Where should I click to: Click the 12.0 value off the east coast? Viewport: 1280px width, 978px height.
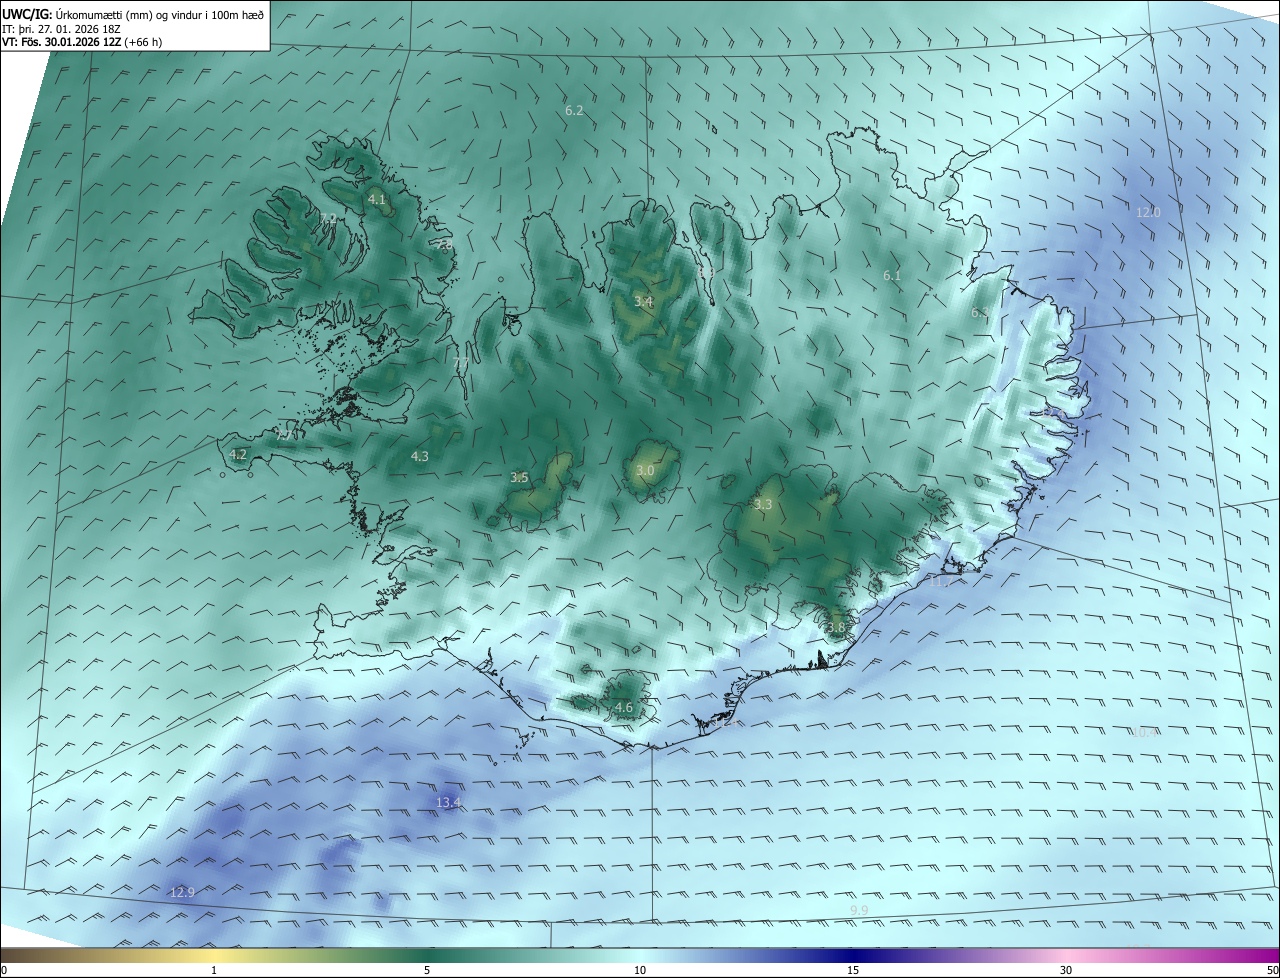pyautogui.click(x=1148, y=212)
